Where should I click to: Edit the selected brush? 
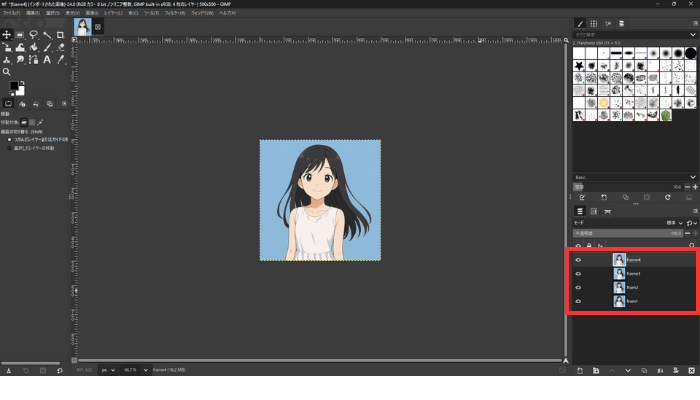click(x=583, y=197)
